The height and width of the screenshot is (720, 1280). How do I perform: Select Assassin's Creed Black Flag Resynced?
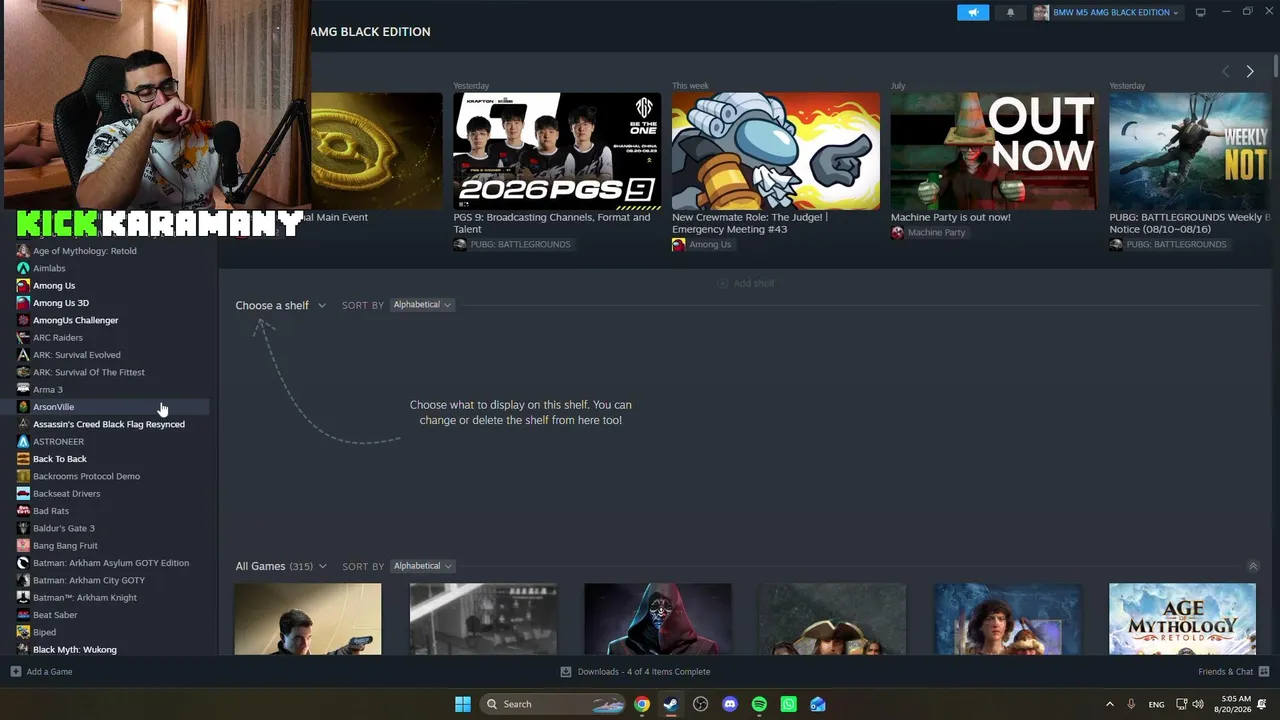coord(109,424)
